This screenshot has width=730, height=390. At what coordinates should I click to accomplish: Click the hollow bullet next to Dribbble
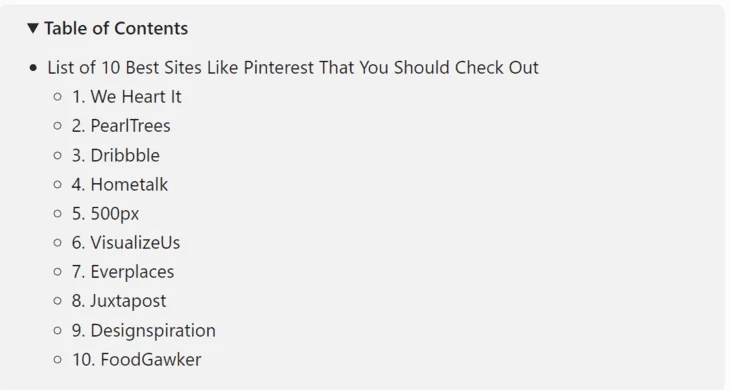(x=58, y=155)
